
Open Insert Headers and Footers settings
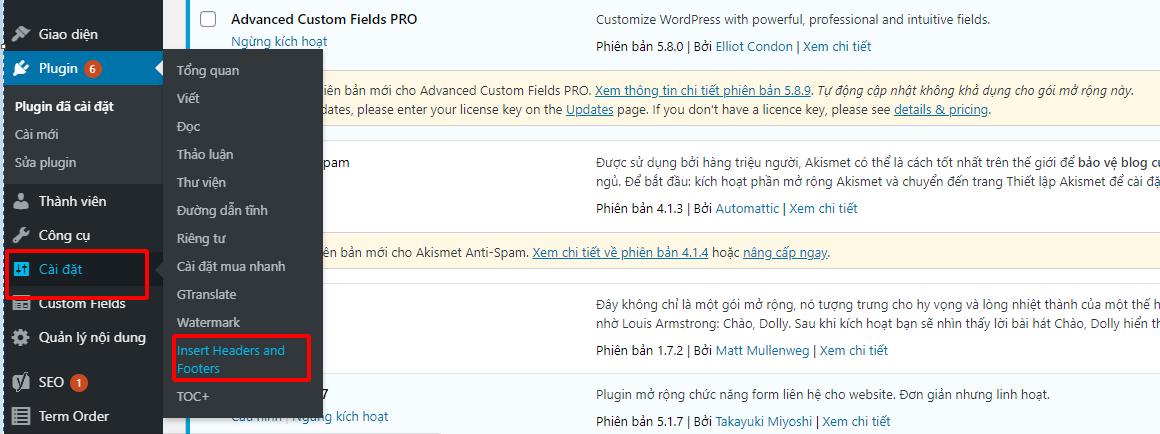[231, 359]
